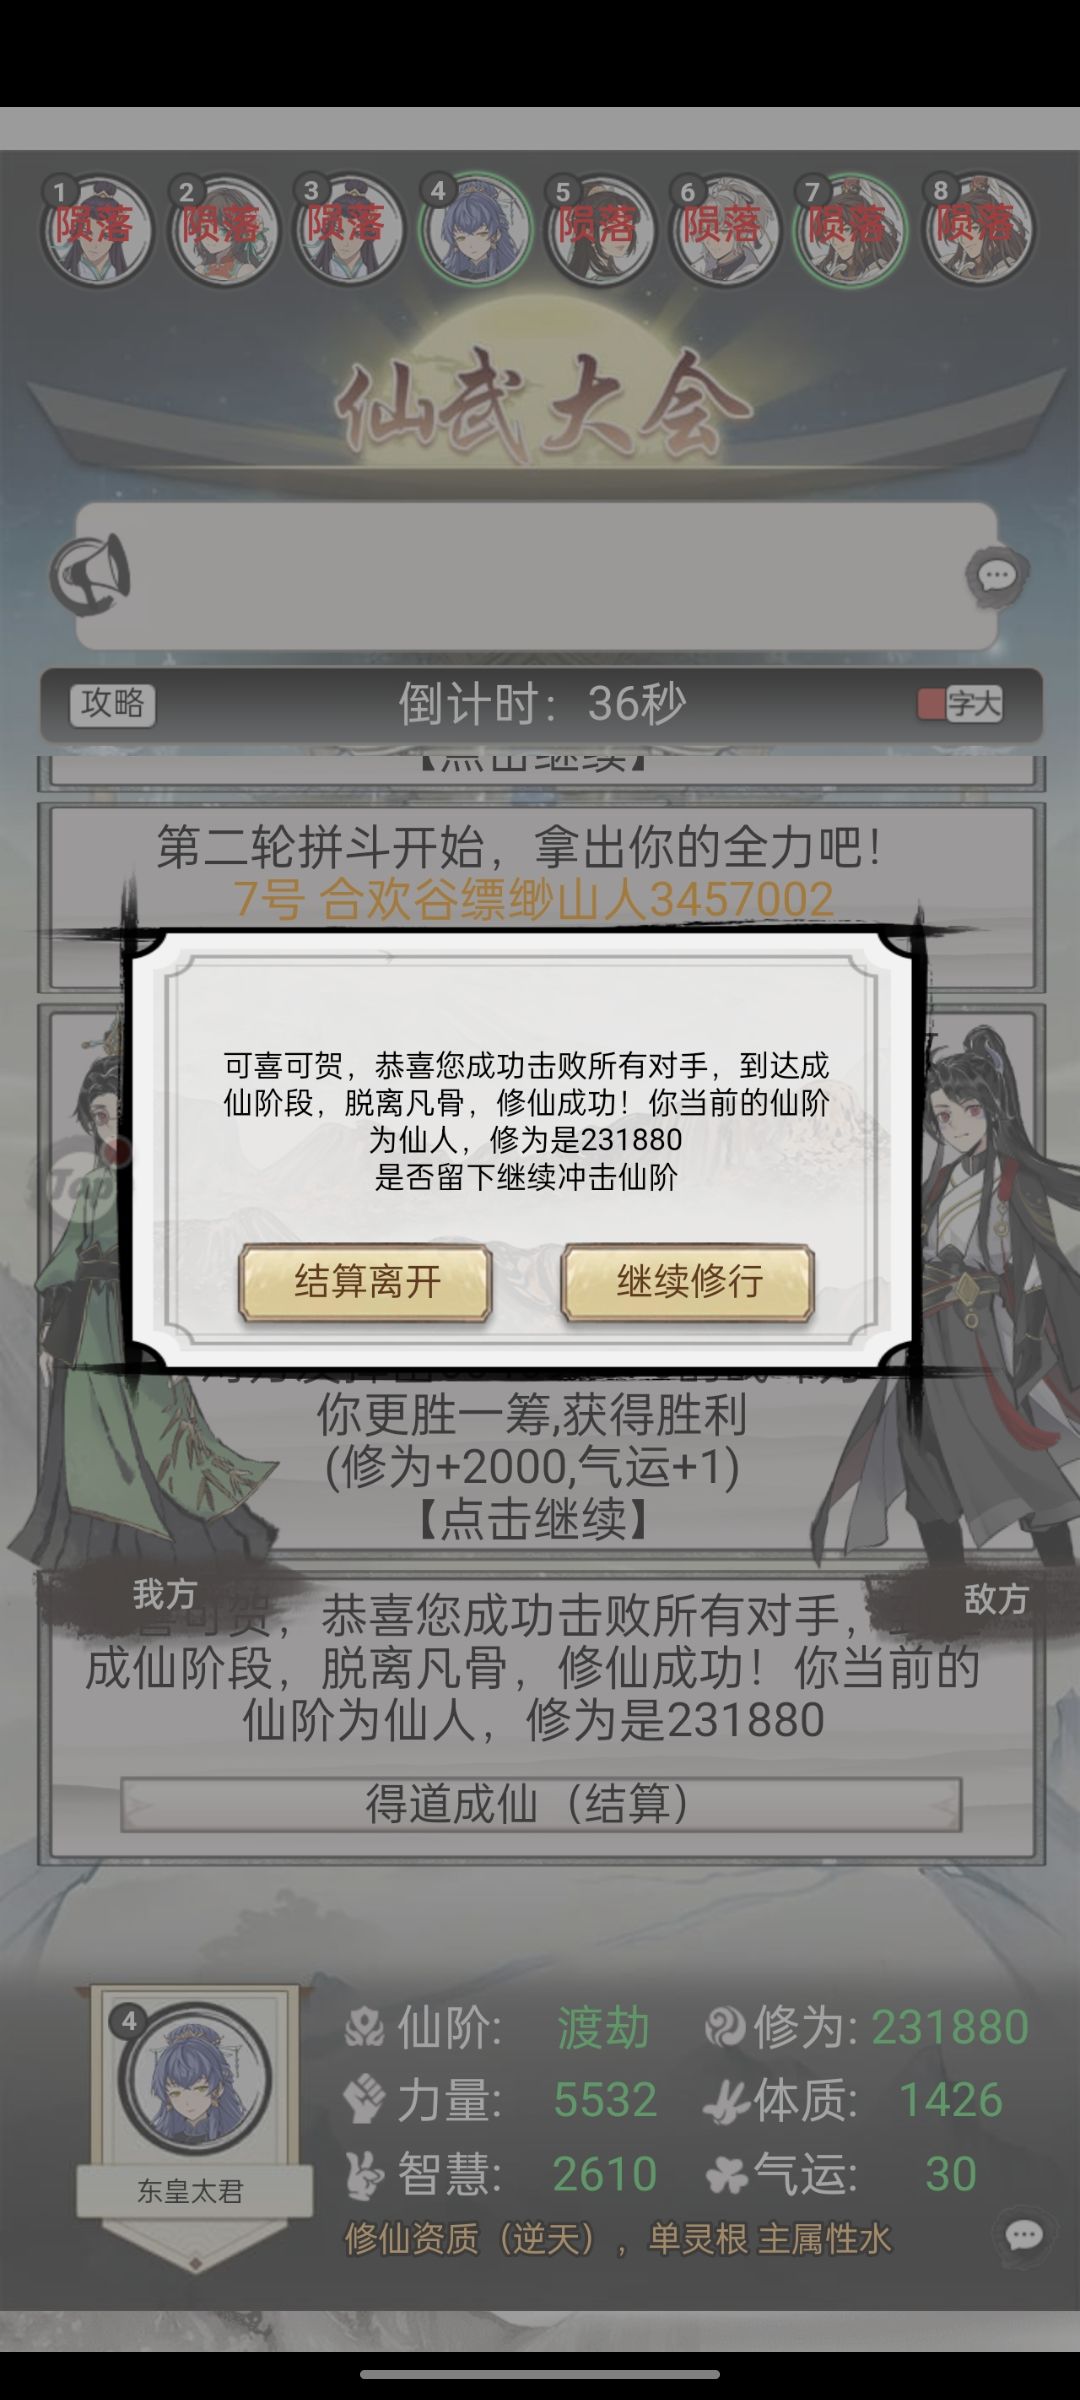Screen dimensions: 1080x2400
Task: Tap the 我方 own-side label
Action: point(165,1594)
